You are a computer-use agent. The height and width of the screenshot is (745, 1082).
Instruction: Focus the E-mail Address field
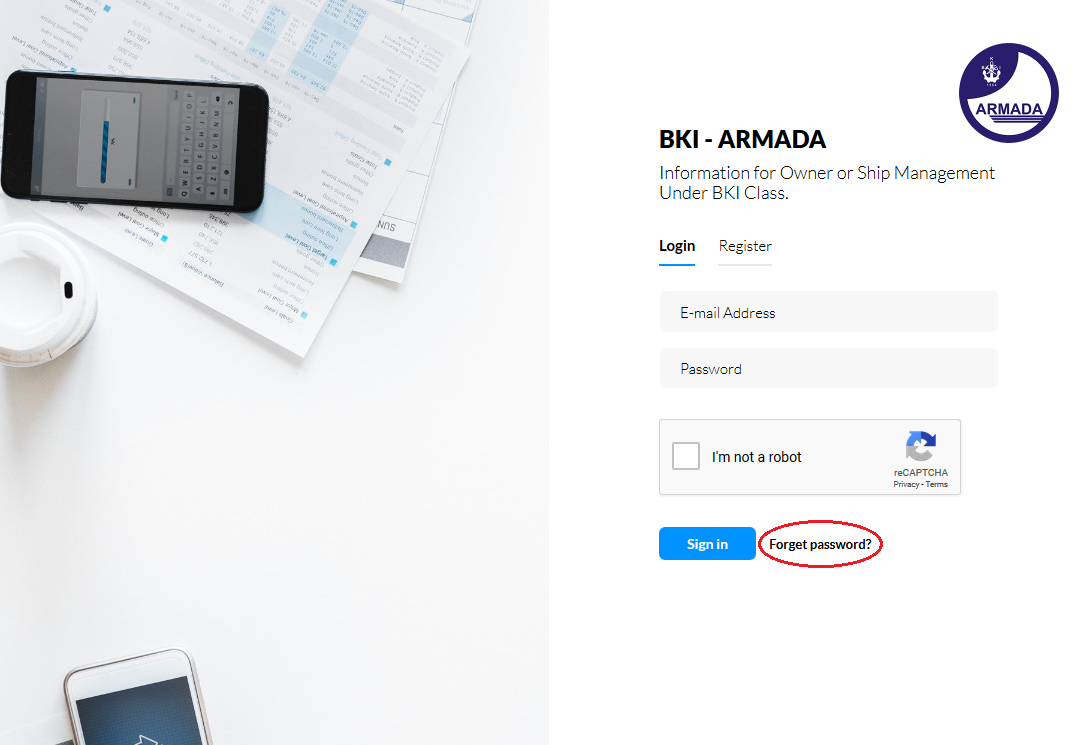[x=829, y=312]
